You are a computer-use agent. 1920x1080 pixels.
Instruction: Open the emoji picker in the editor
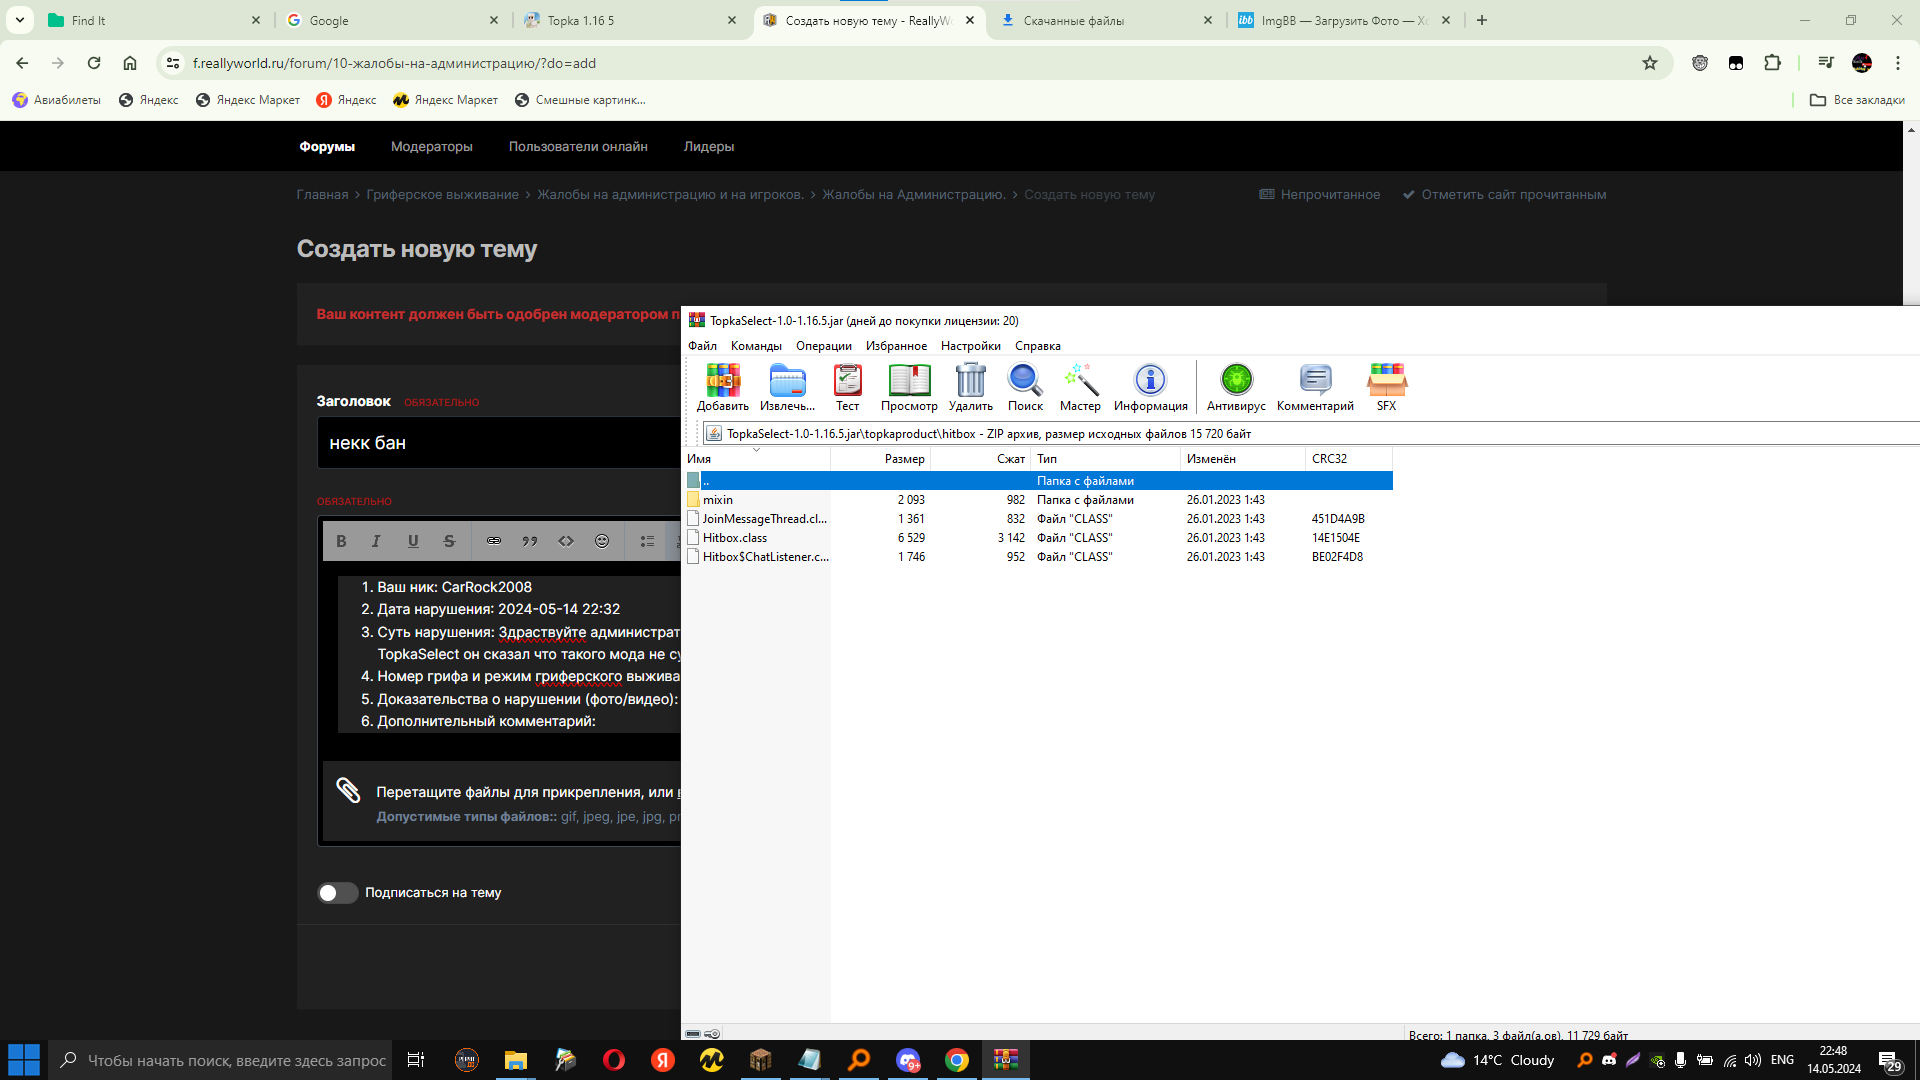[602, 541]
